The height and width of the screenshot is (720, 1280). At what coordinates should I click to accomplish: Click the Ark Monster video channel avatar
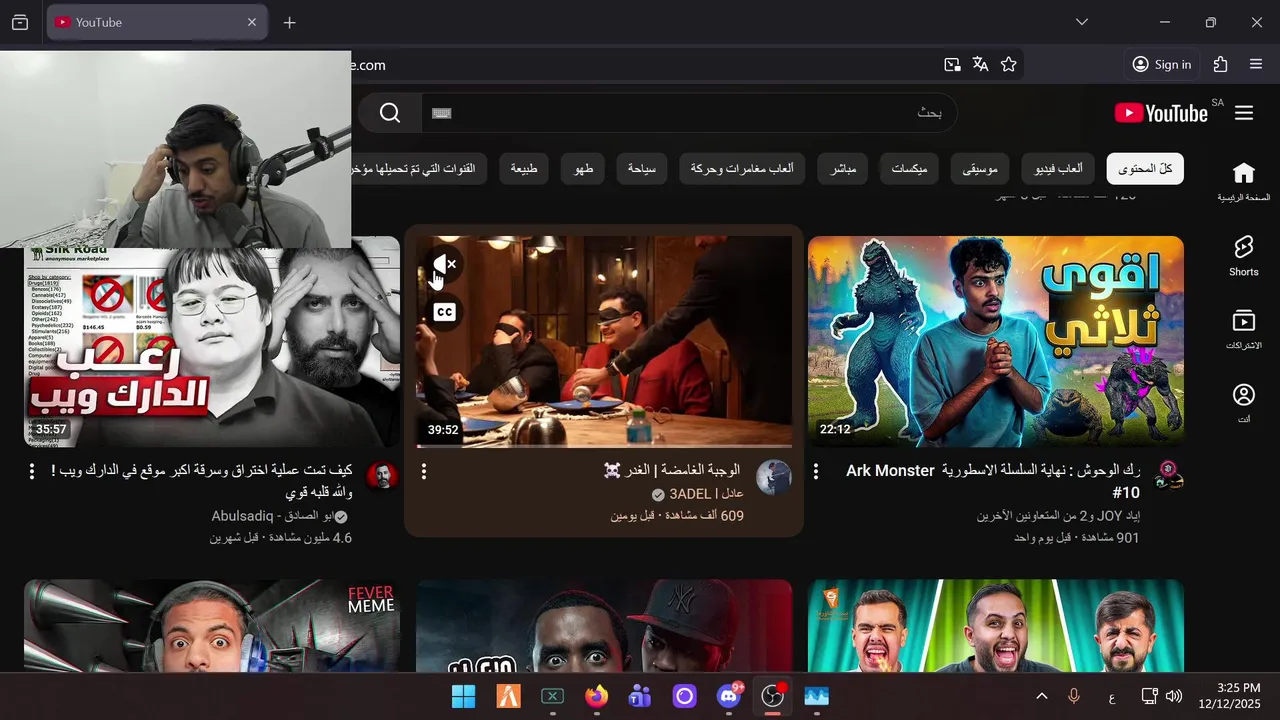click(1168, 477)
